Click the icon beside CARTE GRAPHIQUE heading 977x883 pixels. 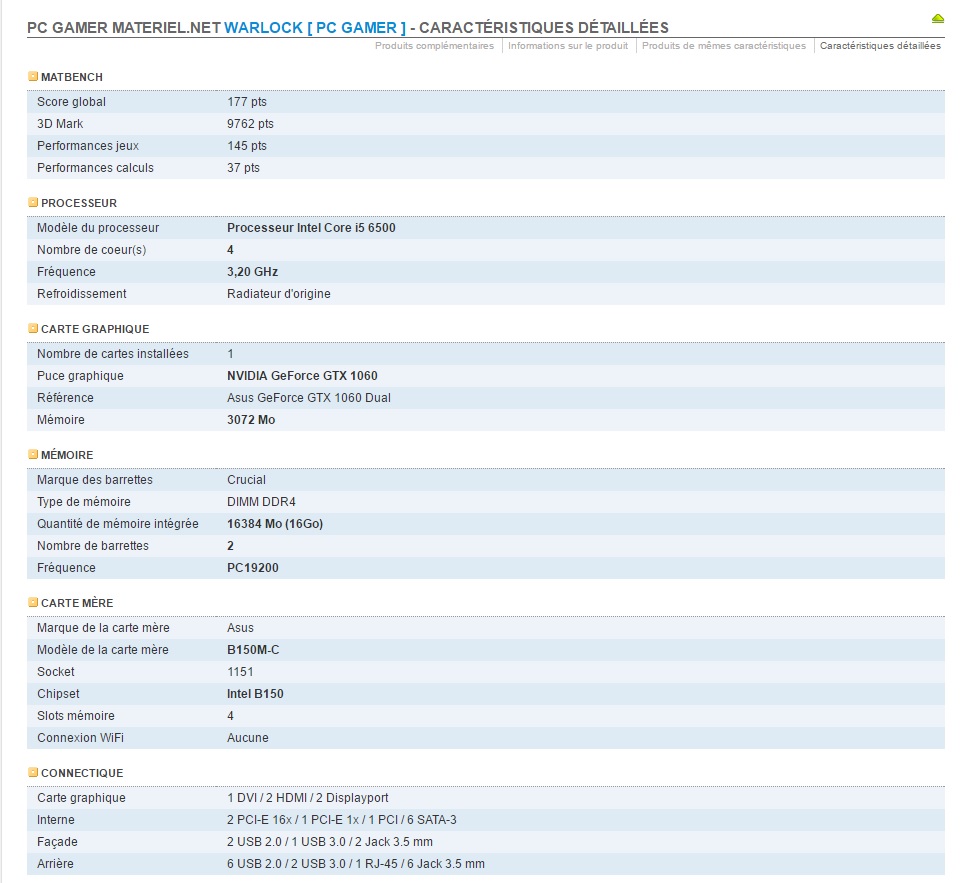click(x=33, y=329)
